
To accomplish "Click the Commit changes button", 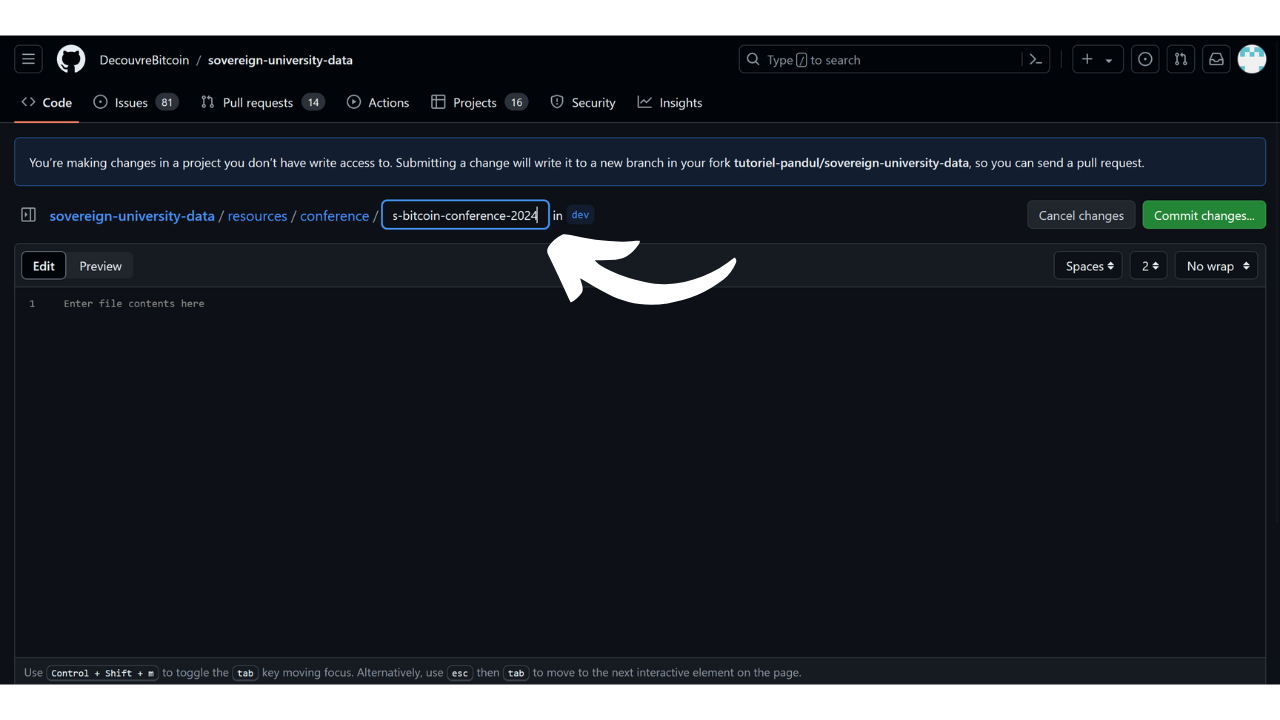I will click(x=1204, y=215).
